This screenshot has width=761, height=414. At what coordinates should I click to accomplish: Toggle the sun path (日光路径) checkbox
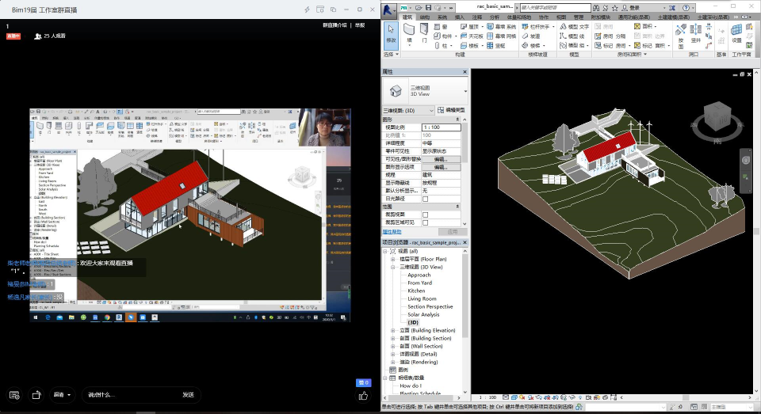tap(425, 199)
